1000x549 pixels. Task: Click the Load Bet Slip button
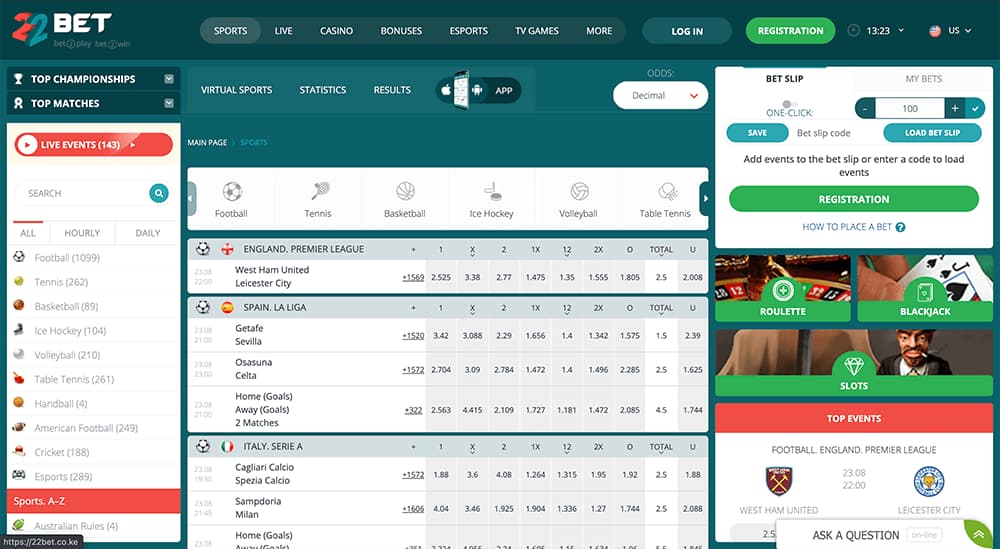pos(932,133)
